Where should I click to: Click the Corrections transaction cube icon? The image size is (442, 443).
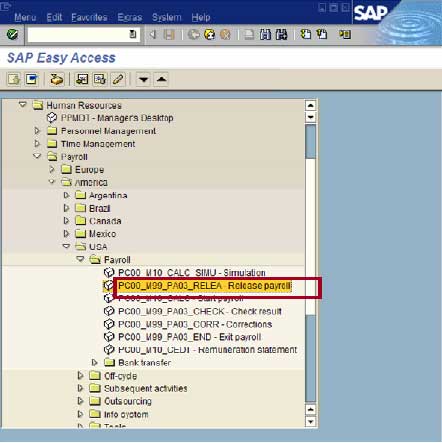(109, 324)
